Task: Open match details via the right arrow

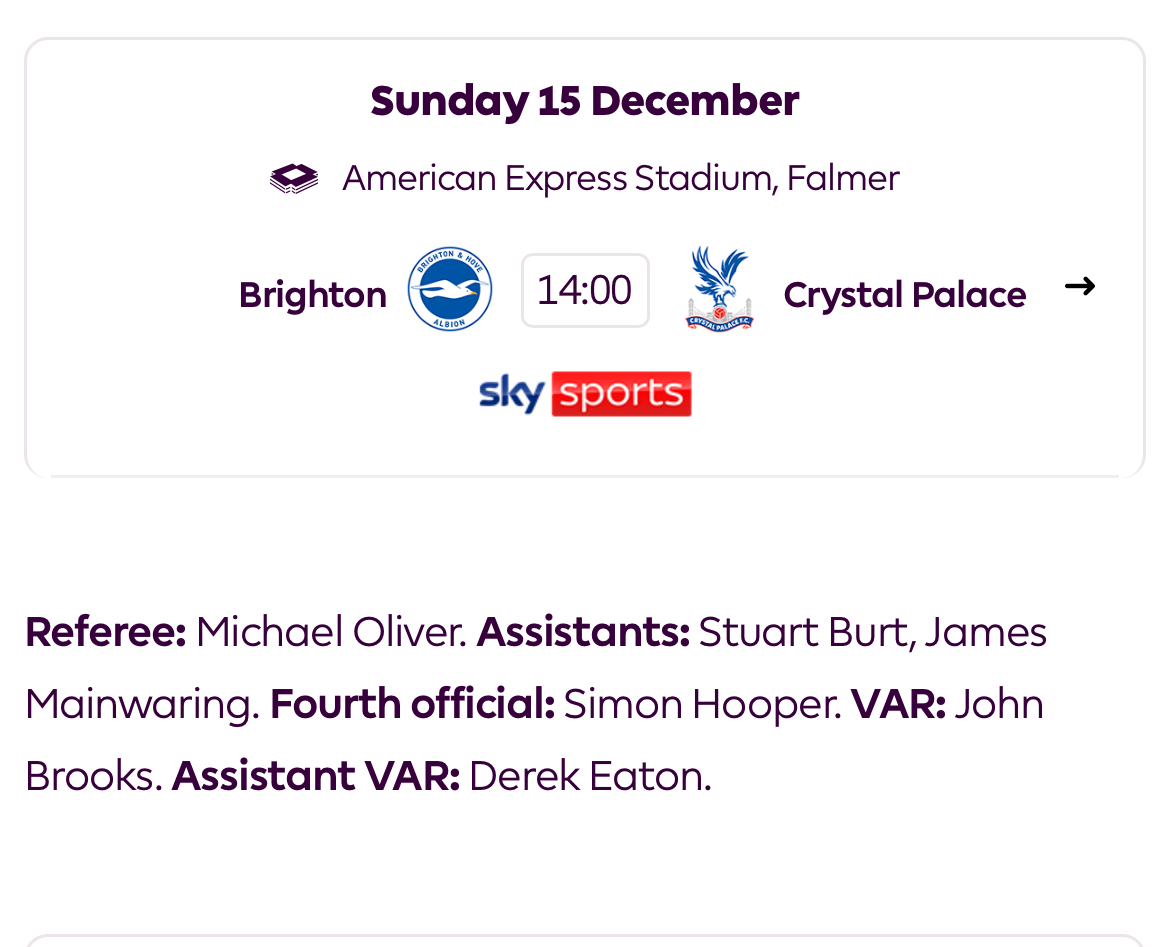Action: tap(1080, 286)
